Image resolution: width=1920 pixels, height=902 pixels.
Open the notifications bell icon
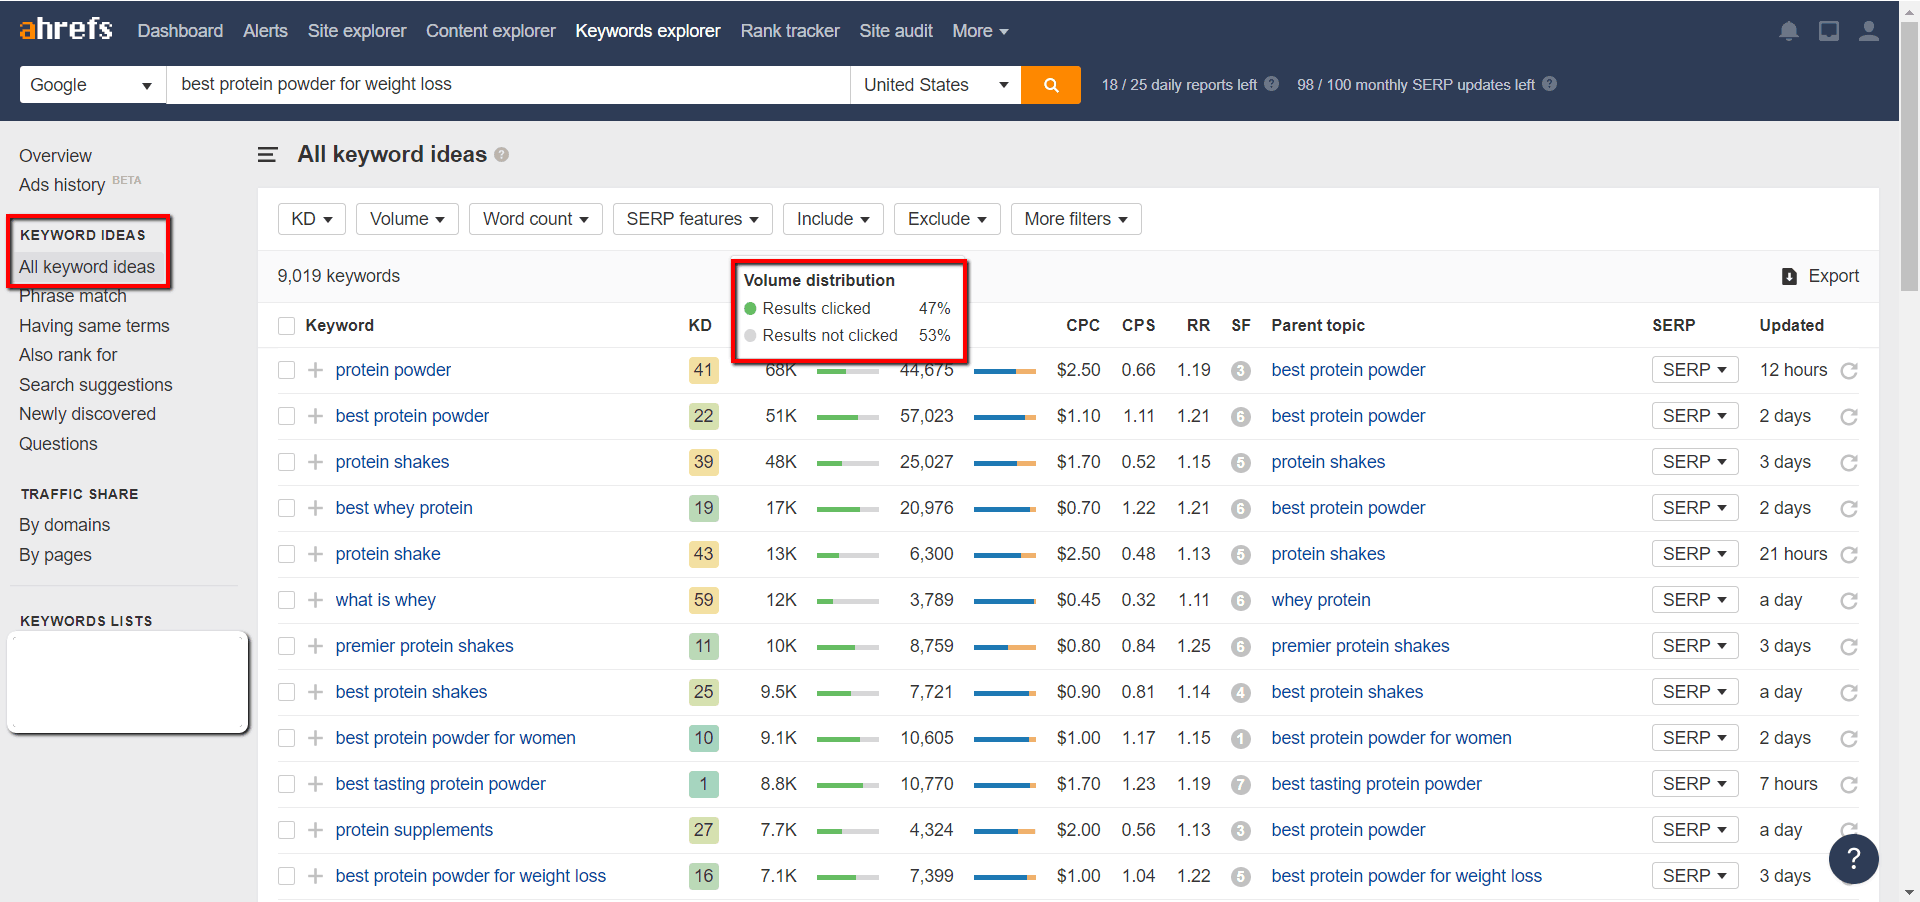(1789, 31)
